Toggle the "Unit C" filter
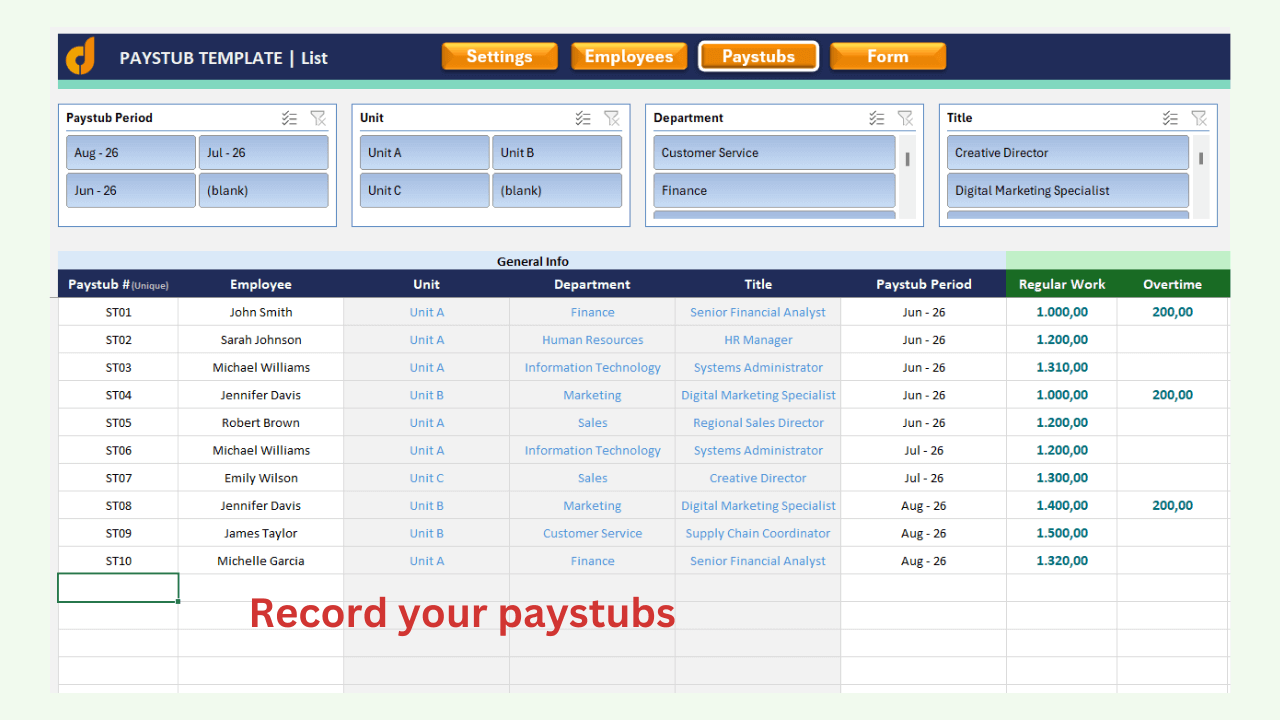The width and height of the screenshot is (1280, 720). pos(424,190)
